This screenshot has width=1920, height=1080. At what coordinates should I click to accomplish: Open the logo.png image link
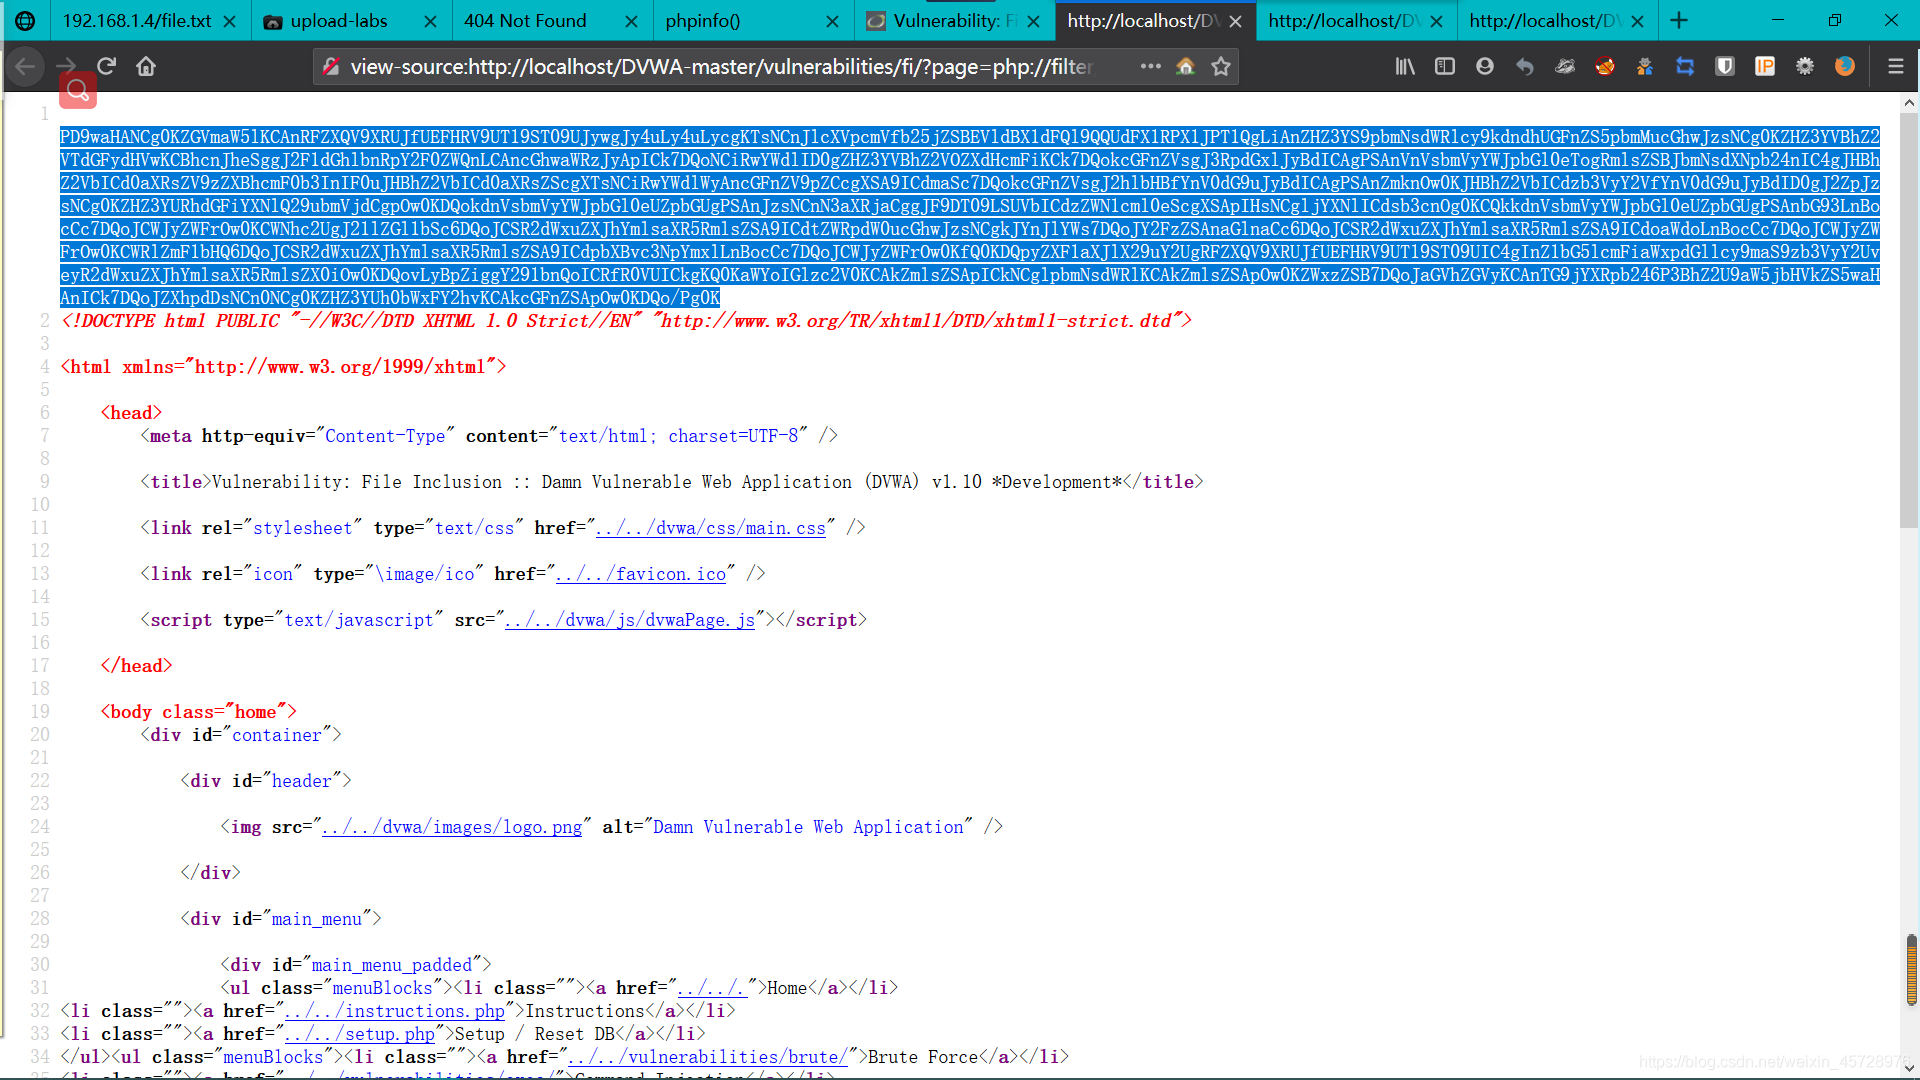coord(452,827)
